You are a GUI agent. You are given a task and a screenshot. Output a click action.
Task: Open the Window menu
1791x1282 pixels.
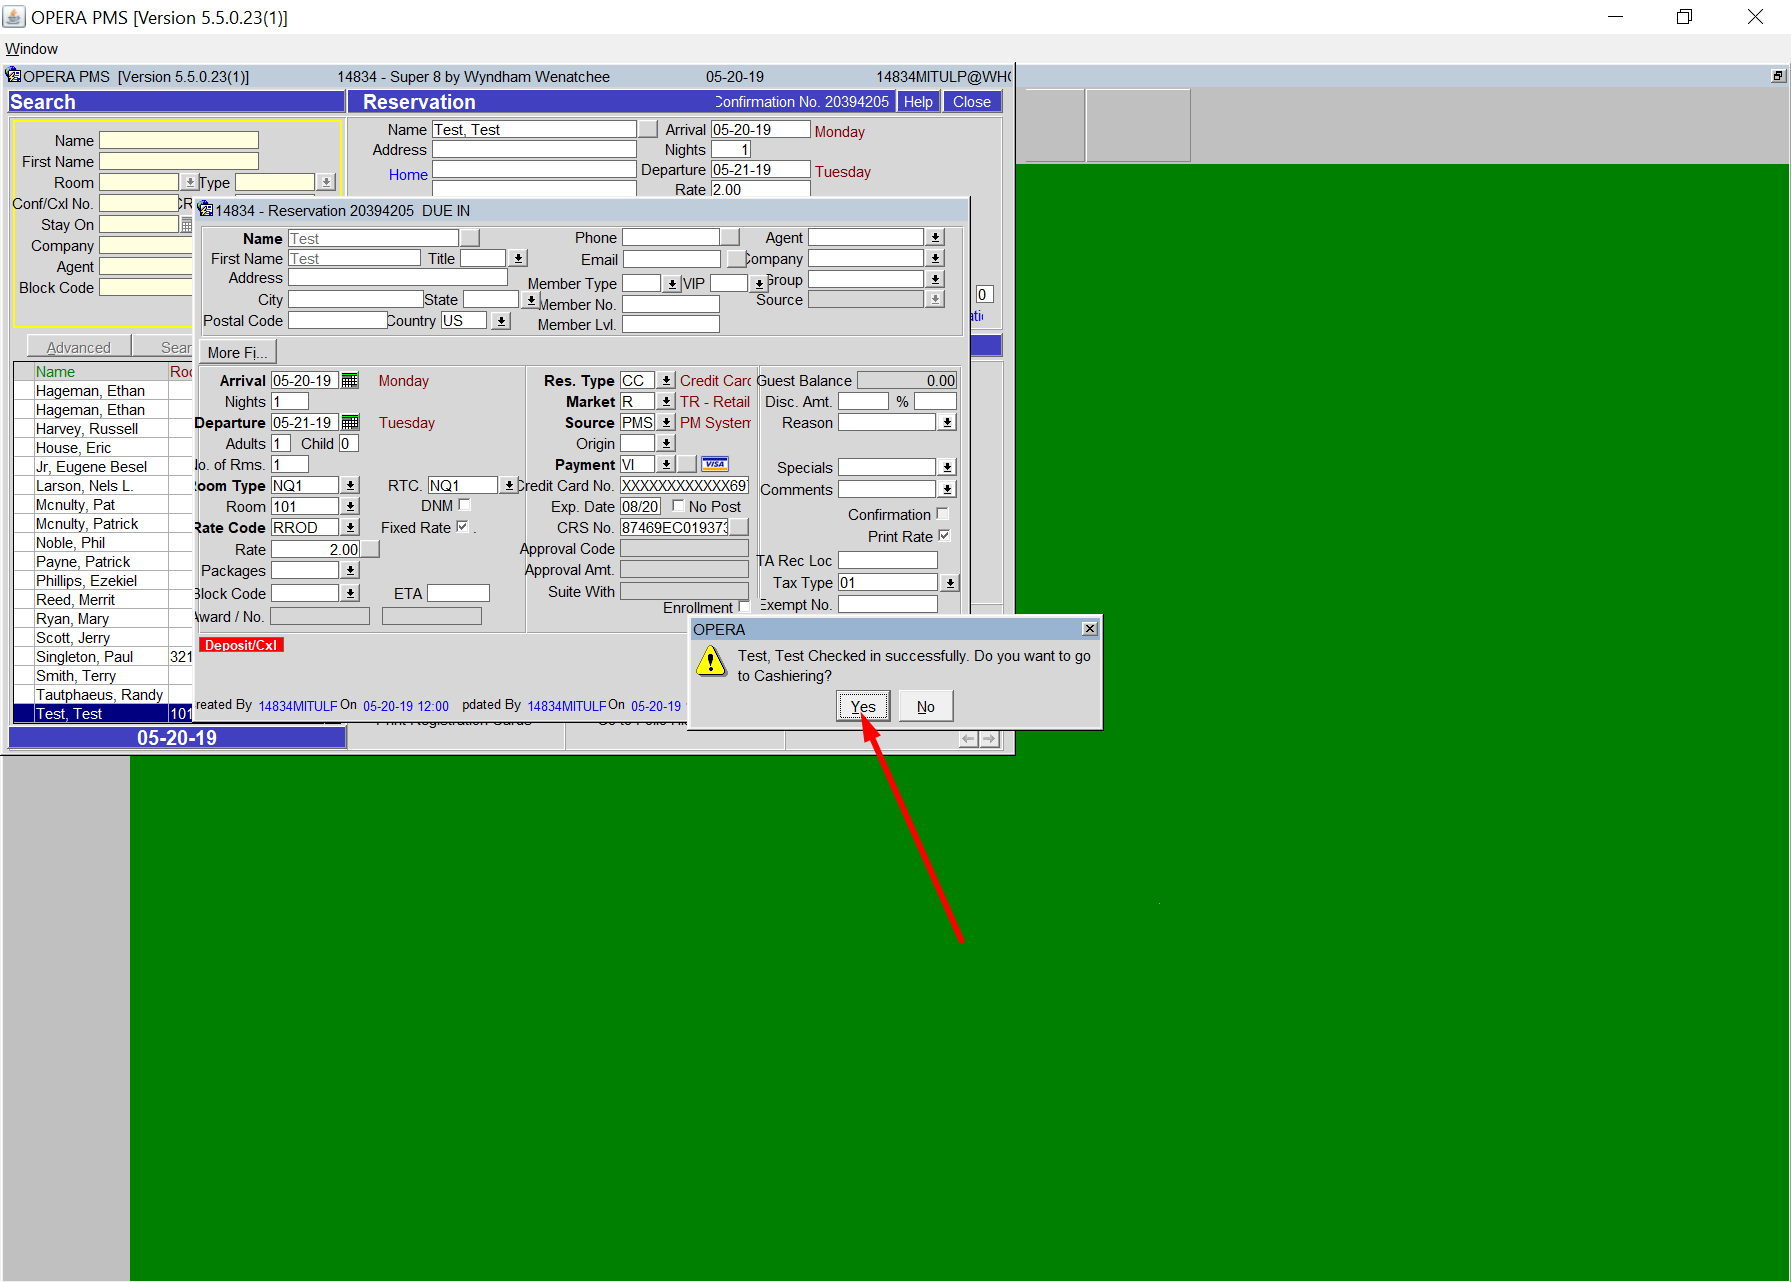[32, 49]
